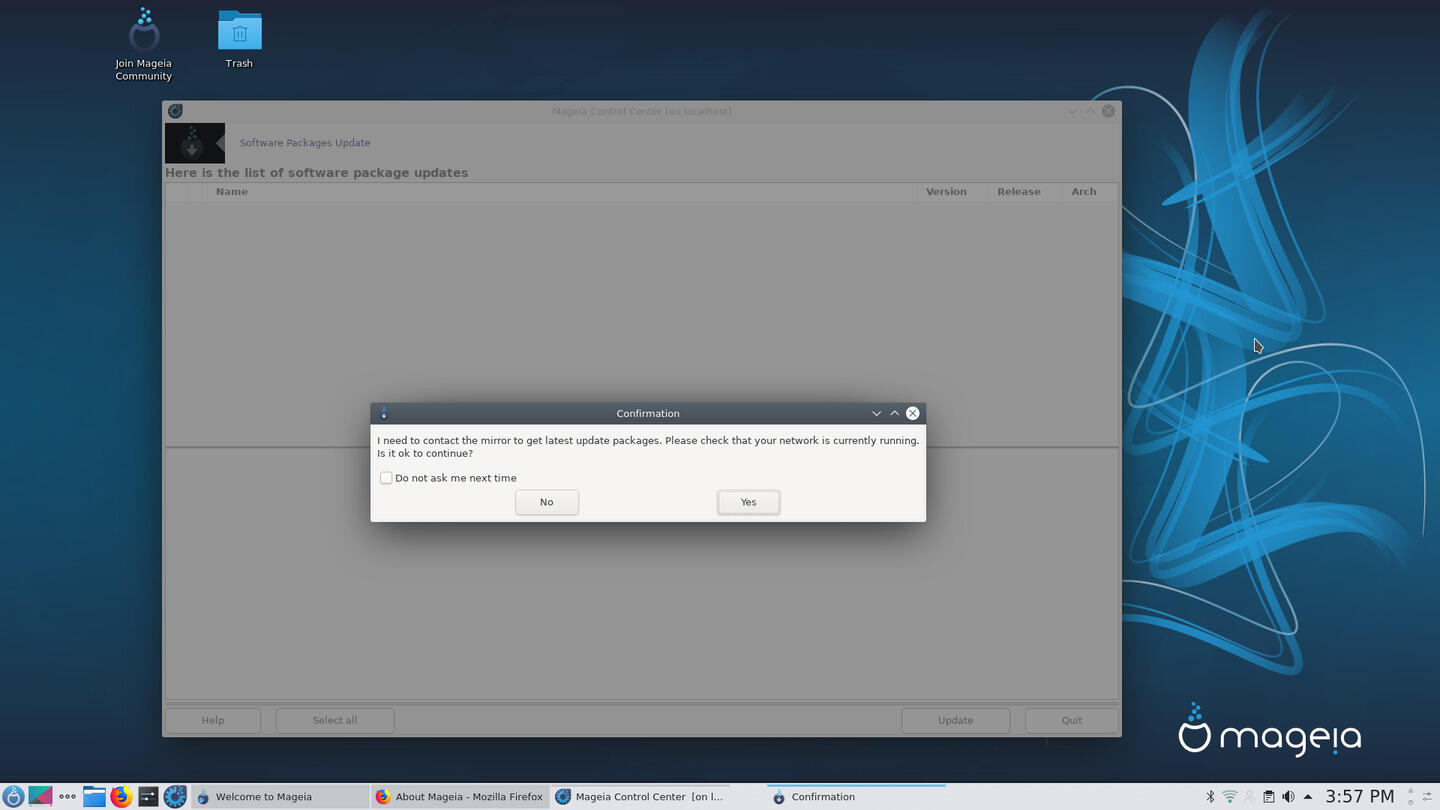
Task: Open the Bluetooth tray icon
Action: click(1210, 797)
